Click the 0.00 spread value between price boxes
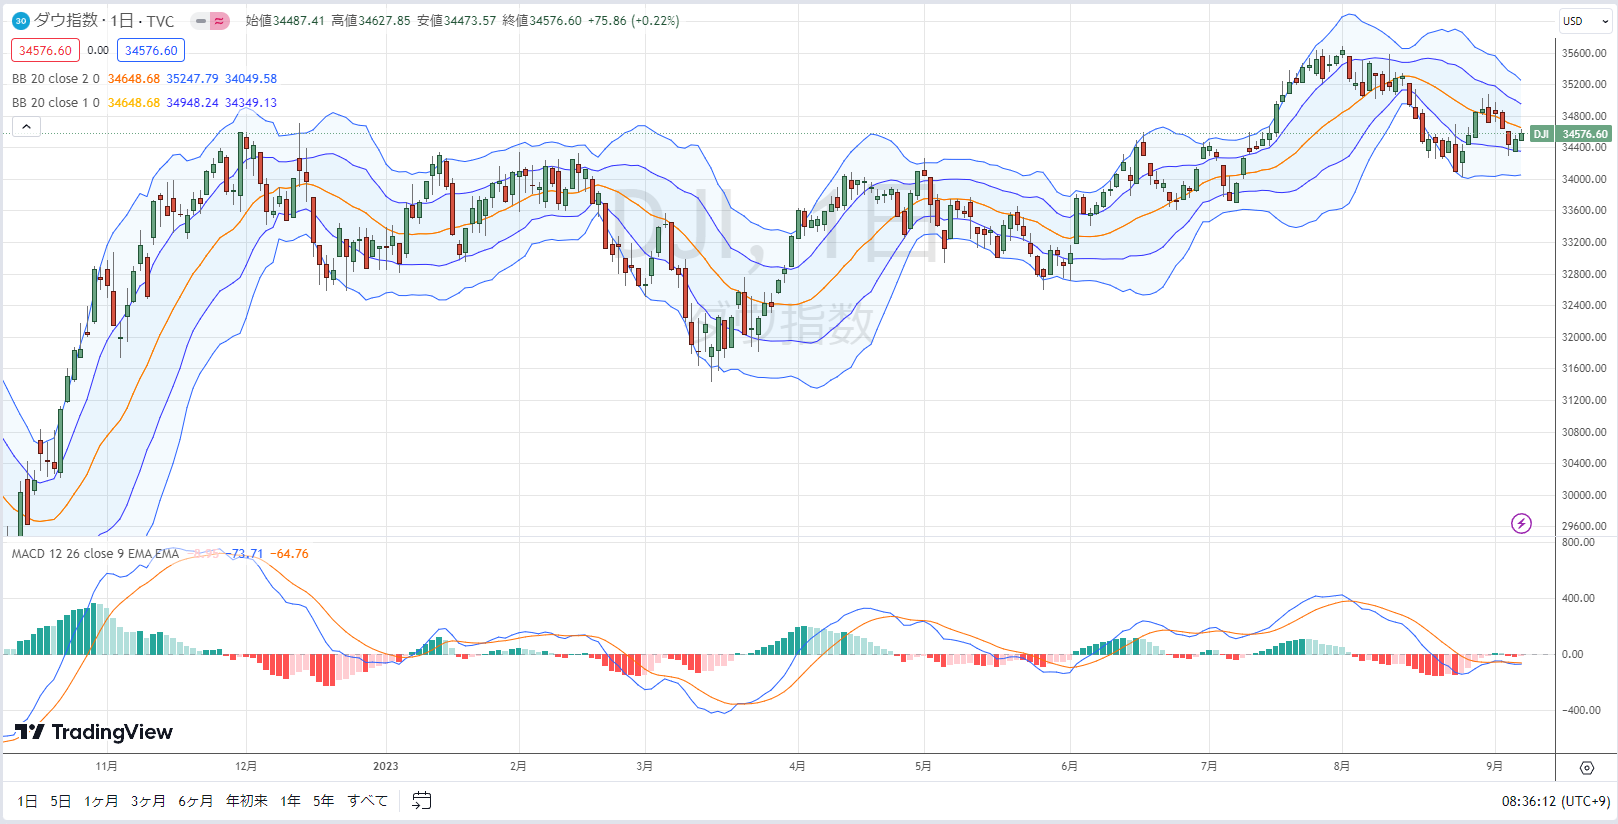 click(98, 50)
